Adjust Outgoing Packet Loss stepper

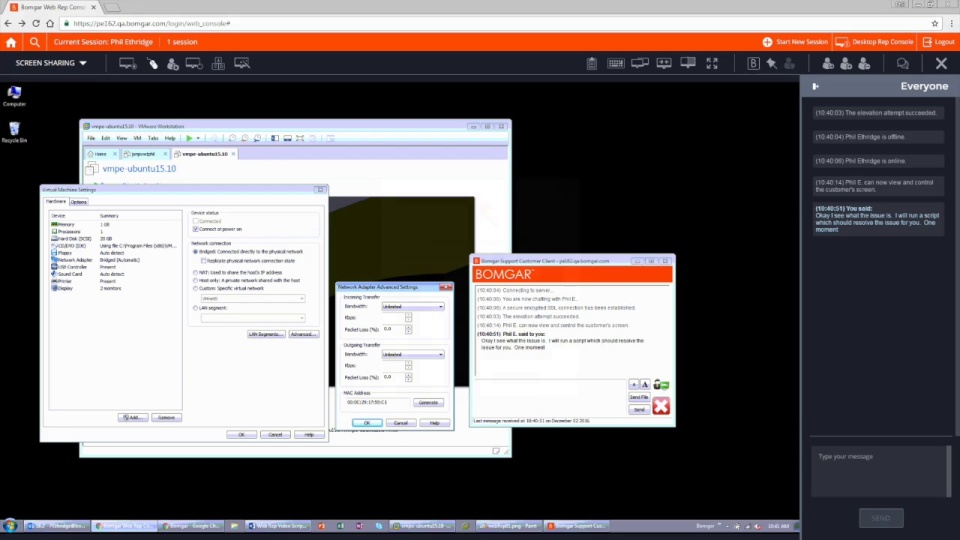click(x=408, y=378)
